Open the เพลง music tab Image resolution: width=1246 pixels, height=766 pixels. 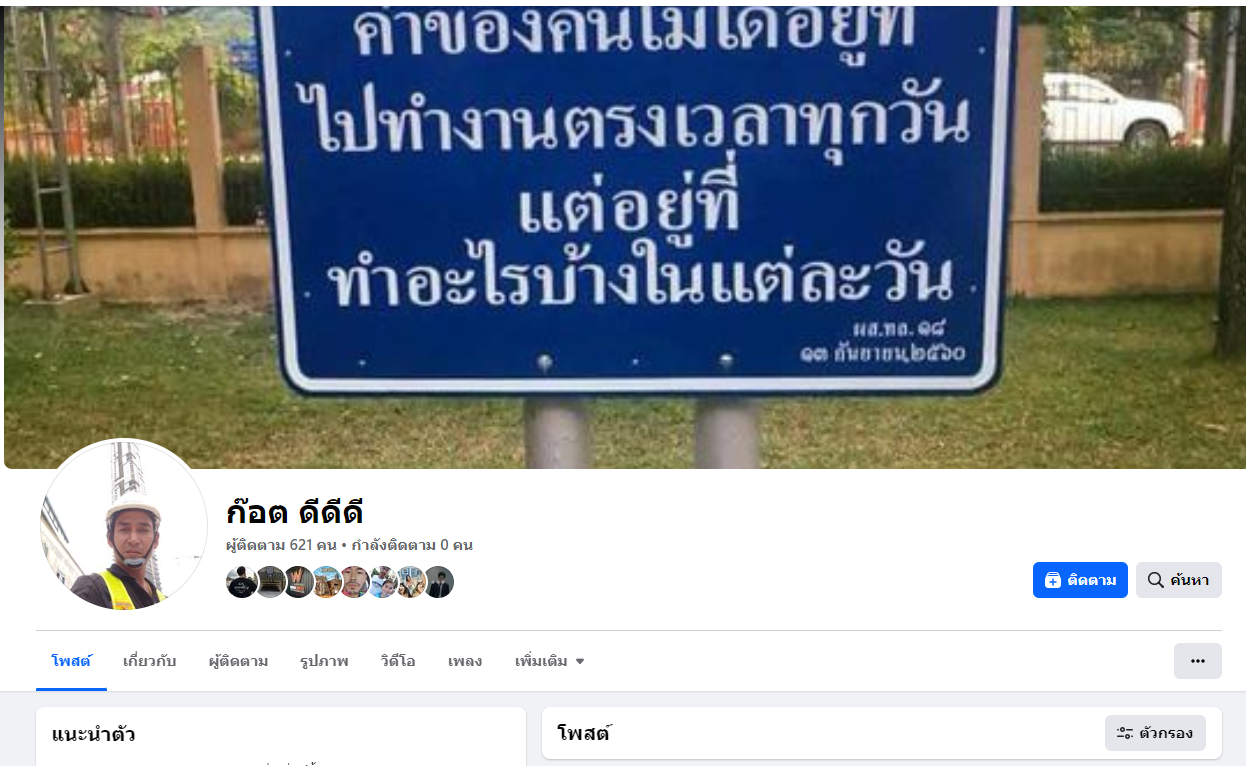[x=465, y=661]
